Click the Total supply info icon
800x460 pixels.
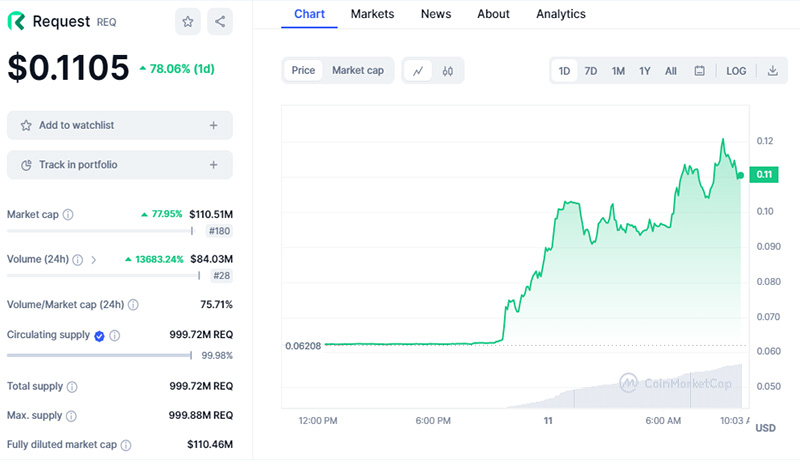click(72, 387)
